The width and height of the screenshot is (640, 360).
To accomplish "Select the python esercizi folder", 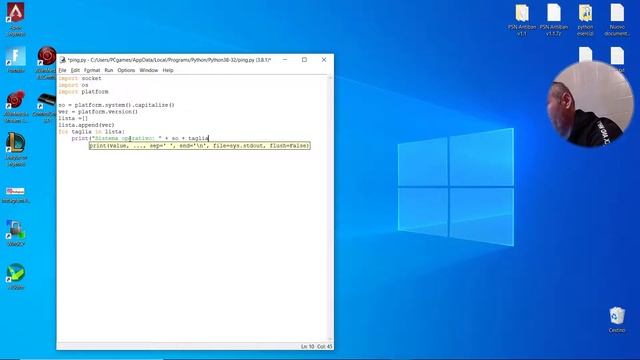I will click(585, 20).
